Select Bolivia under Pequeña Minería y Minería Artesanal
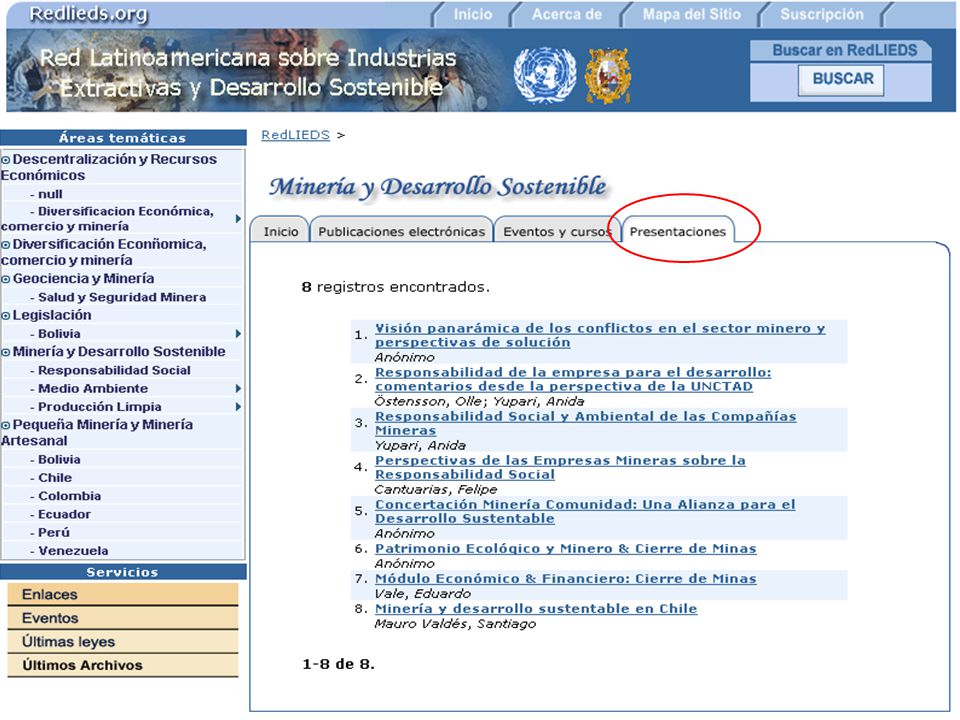 coord(59,459)
